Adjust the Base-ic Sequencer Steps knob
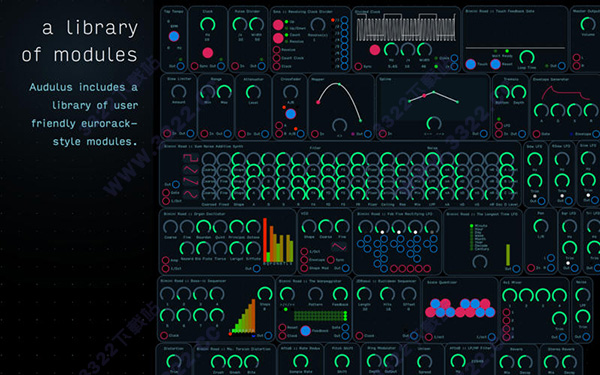 click(265, 294)
